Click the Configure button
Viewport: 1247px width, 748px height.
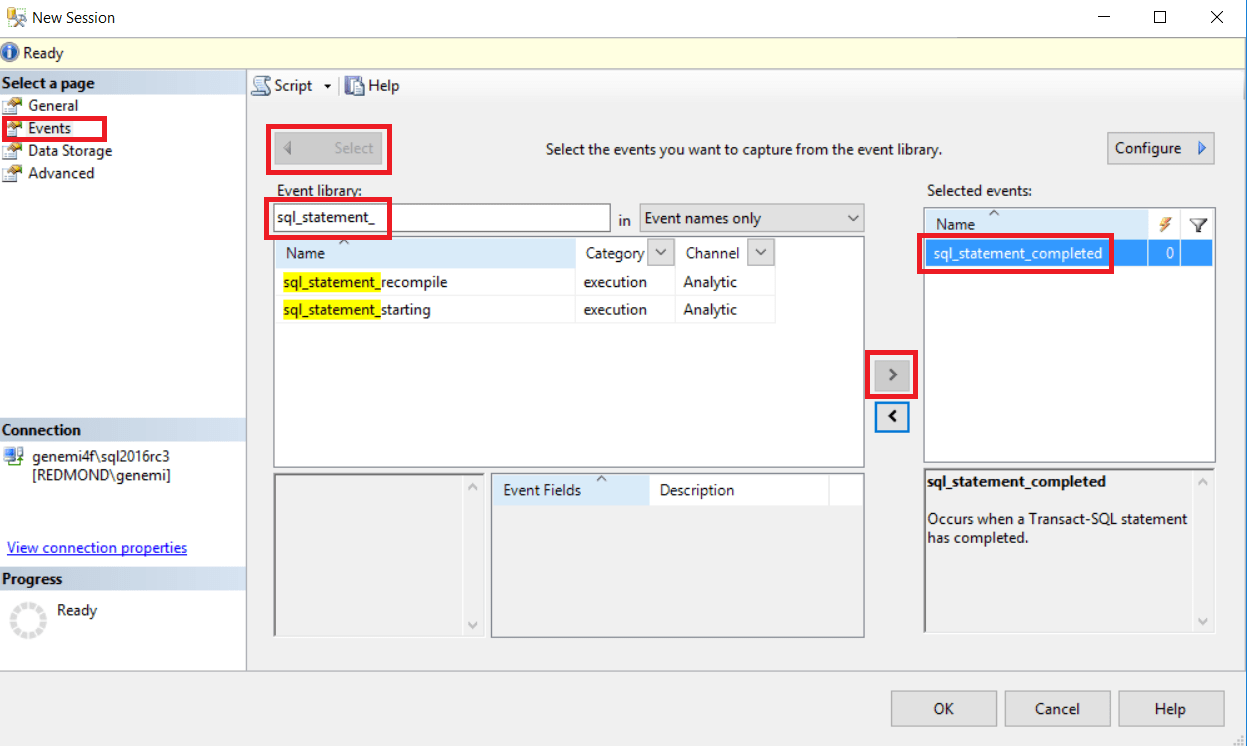(x=1159, y=147)
